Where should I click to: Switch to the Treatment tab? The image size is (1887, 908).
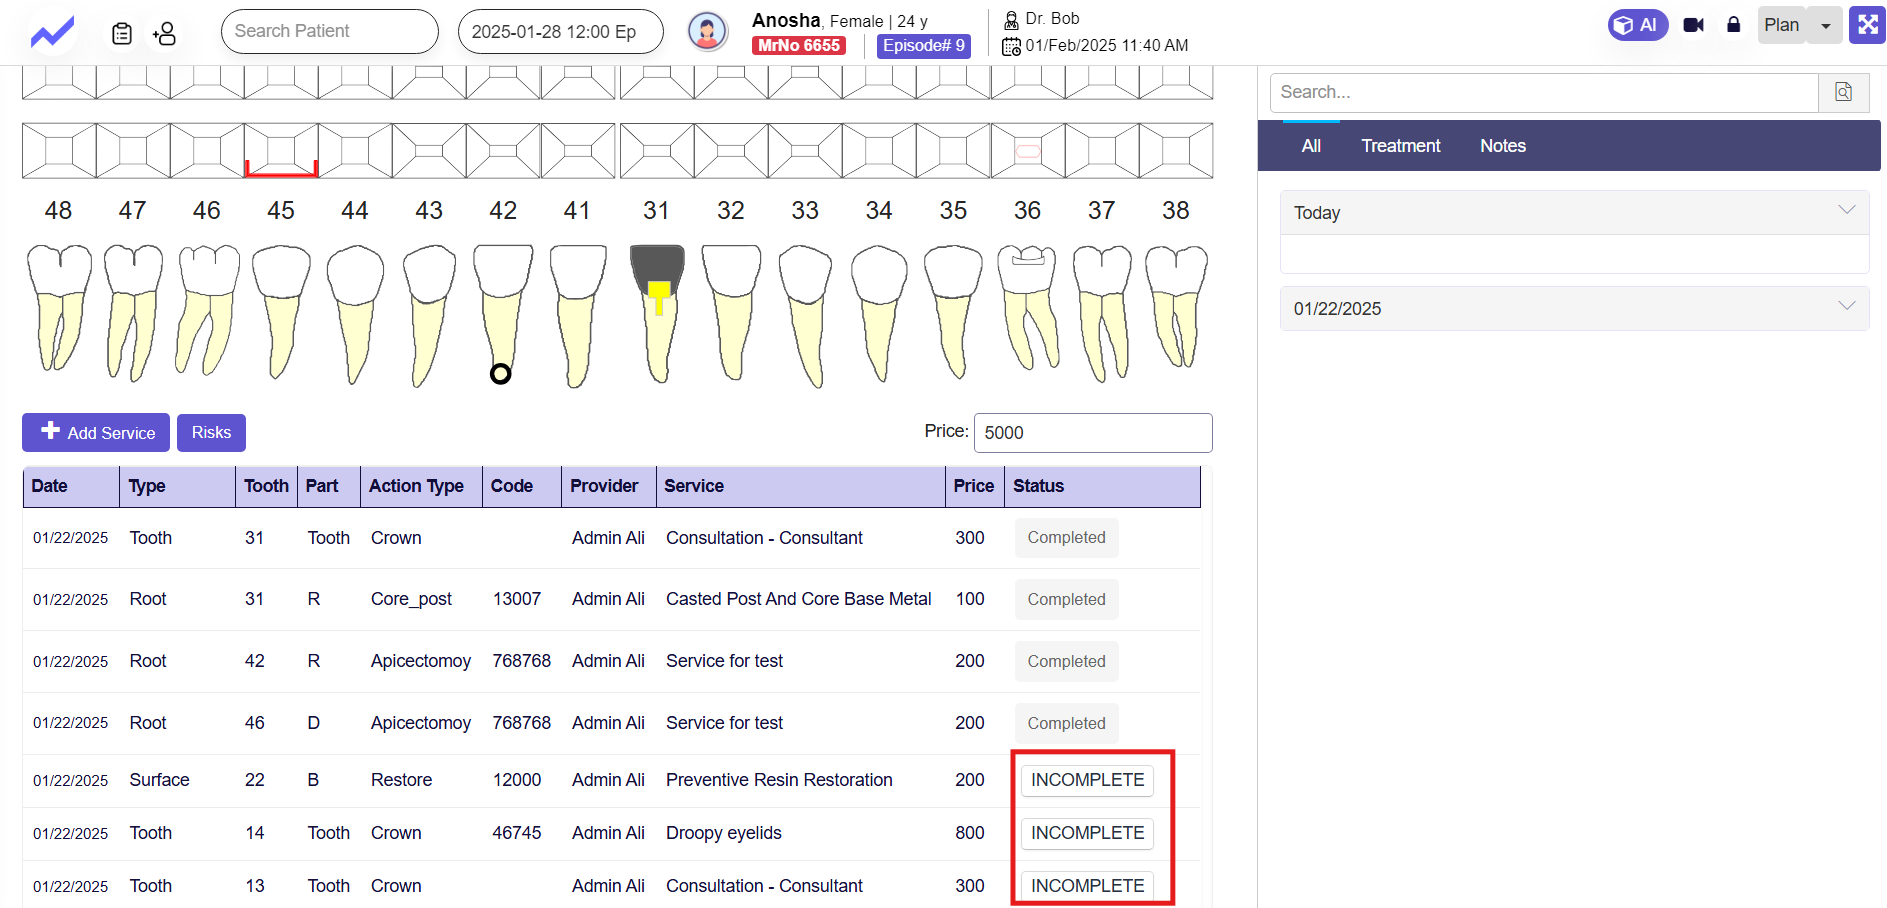tap(1400, 146)
